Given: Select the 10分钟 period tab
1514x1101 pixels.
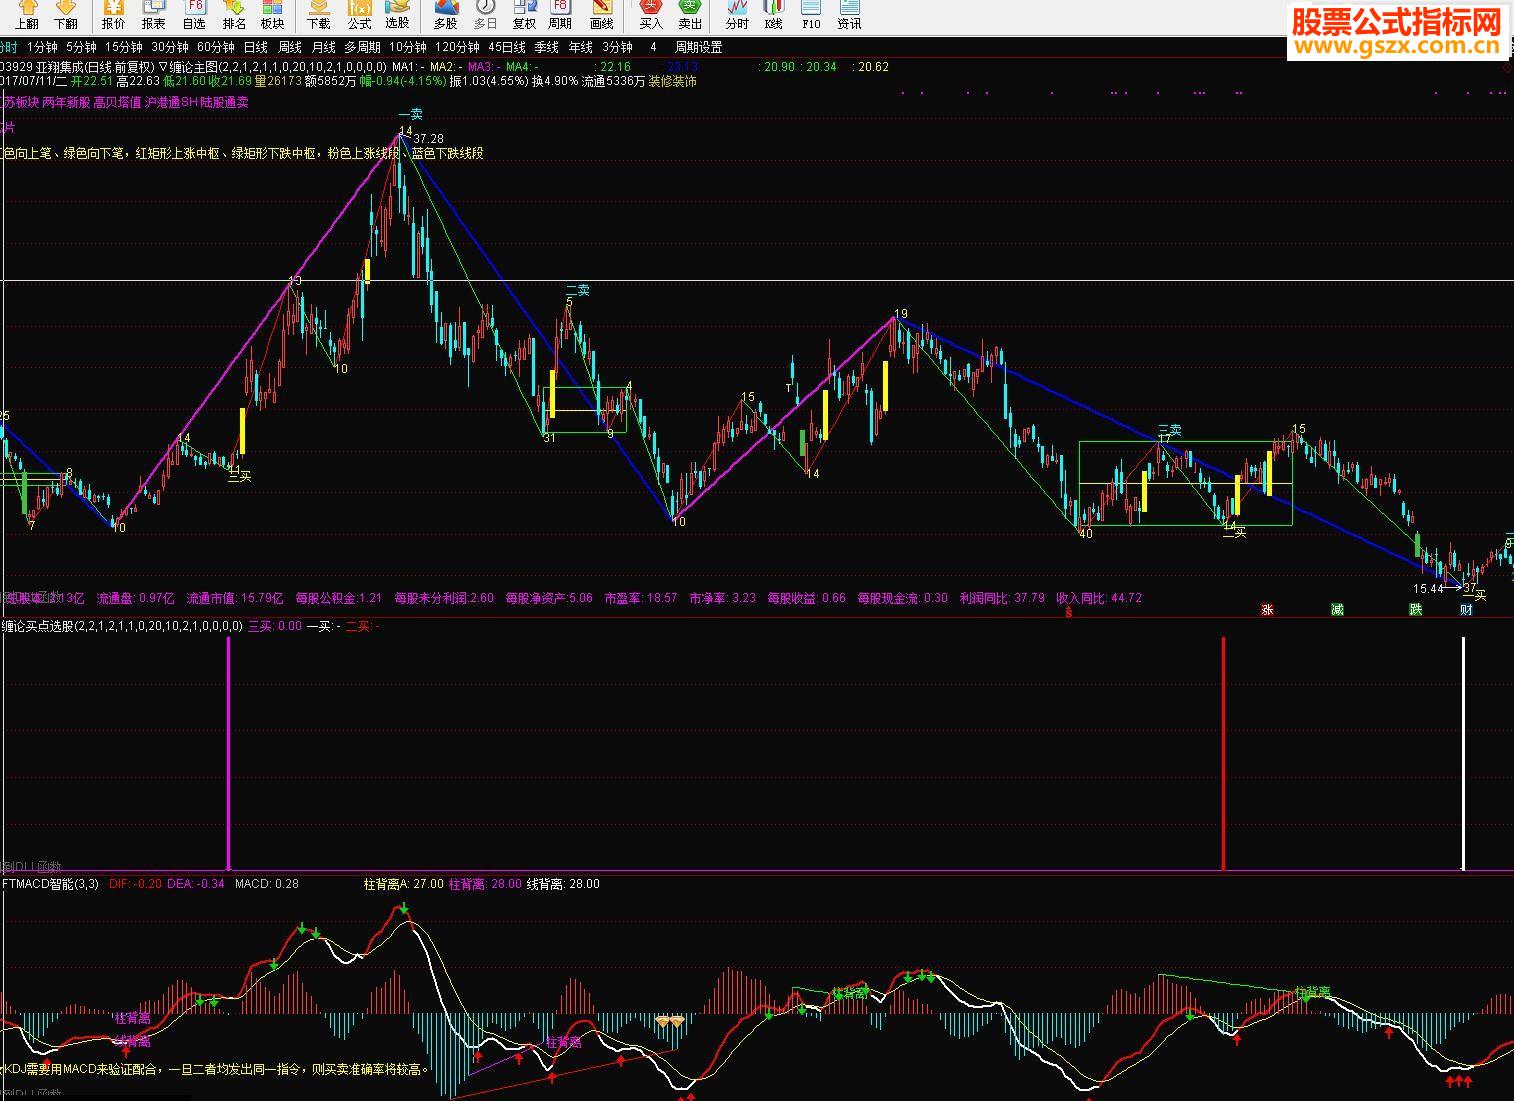Looking at the screenshot, I should click(408, 47).
